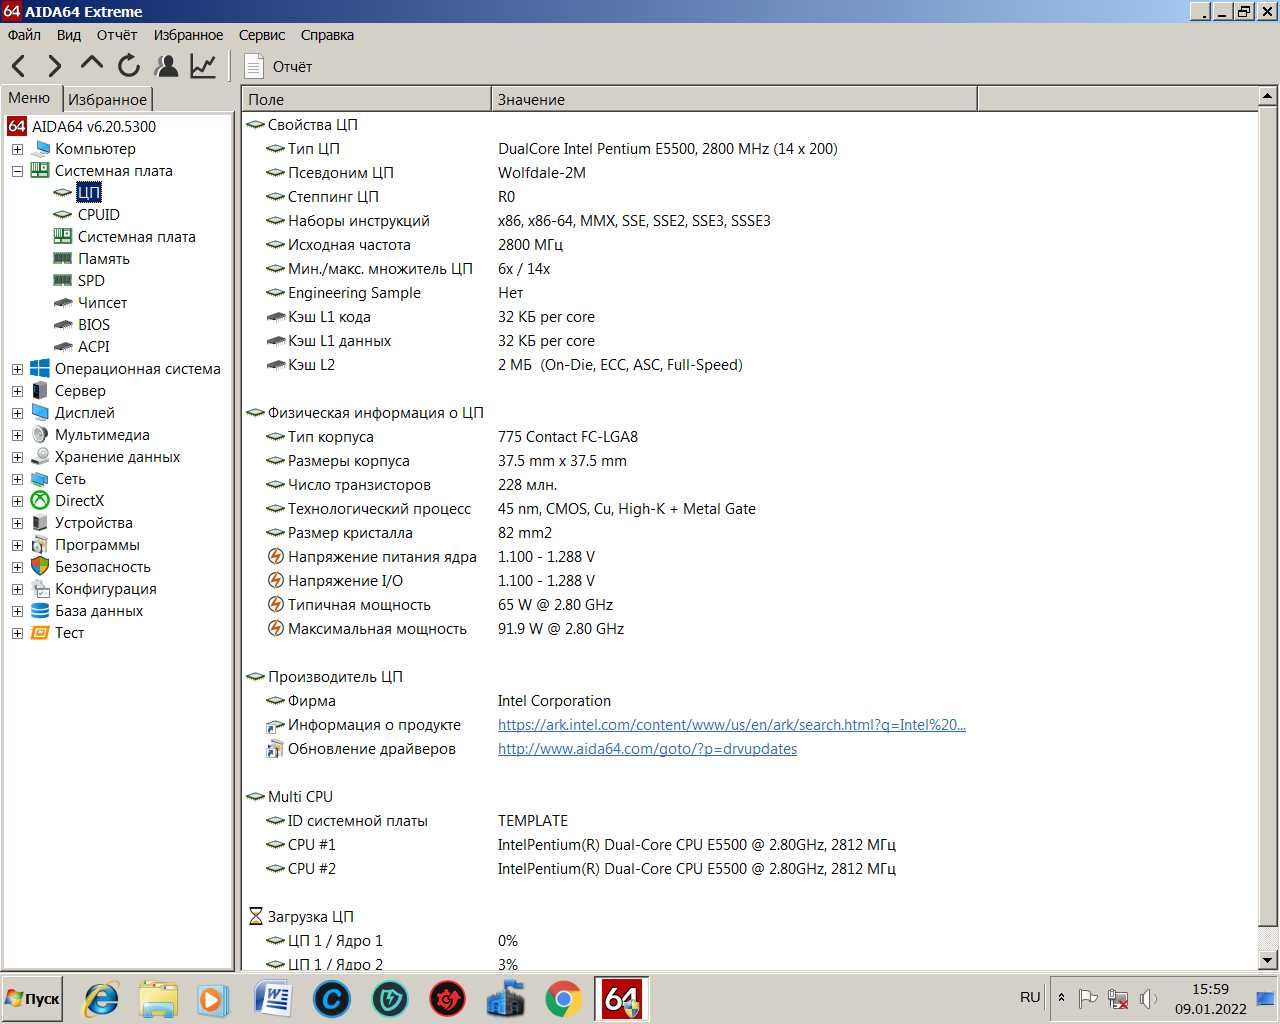Open the user icon in the toolbar
Viewport: 1280px width, 1024px height.
tap(167, 66)
